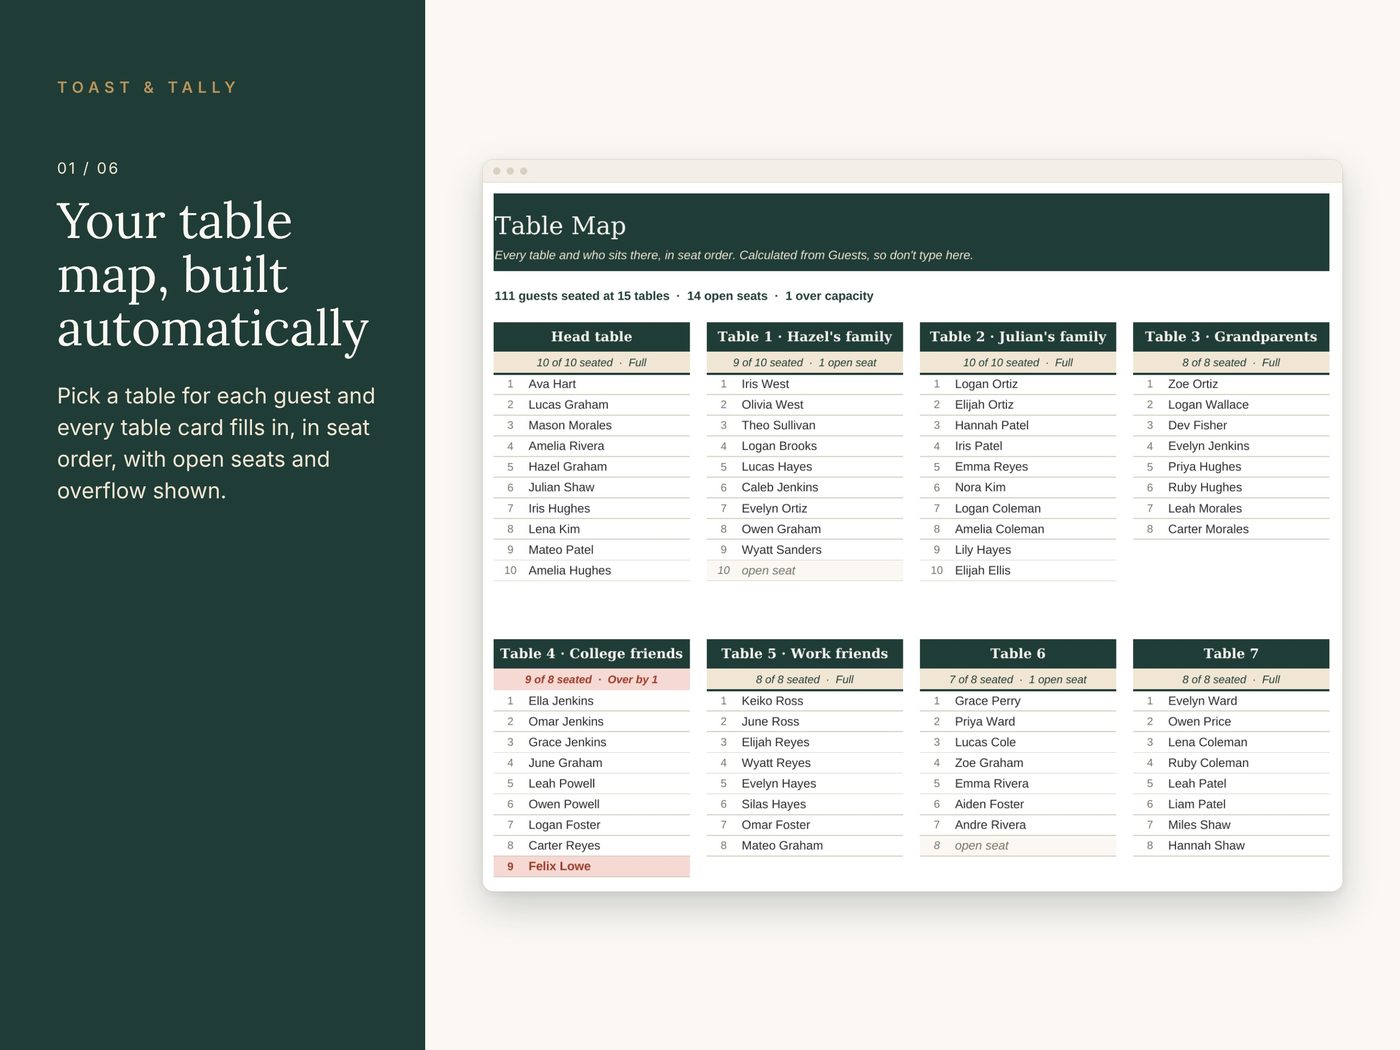This screenshot has width=1400, height=1050.
Task: Click the Table 7 header
Action: (1231, 654)
